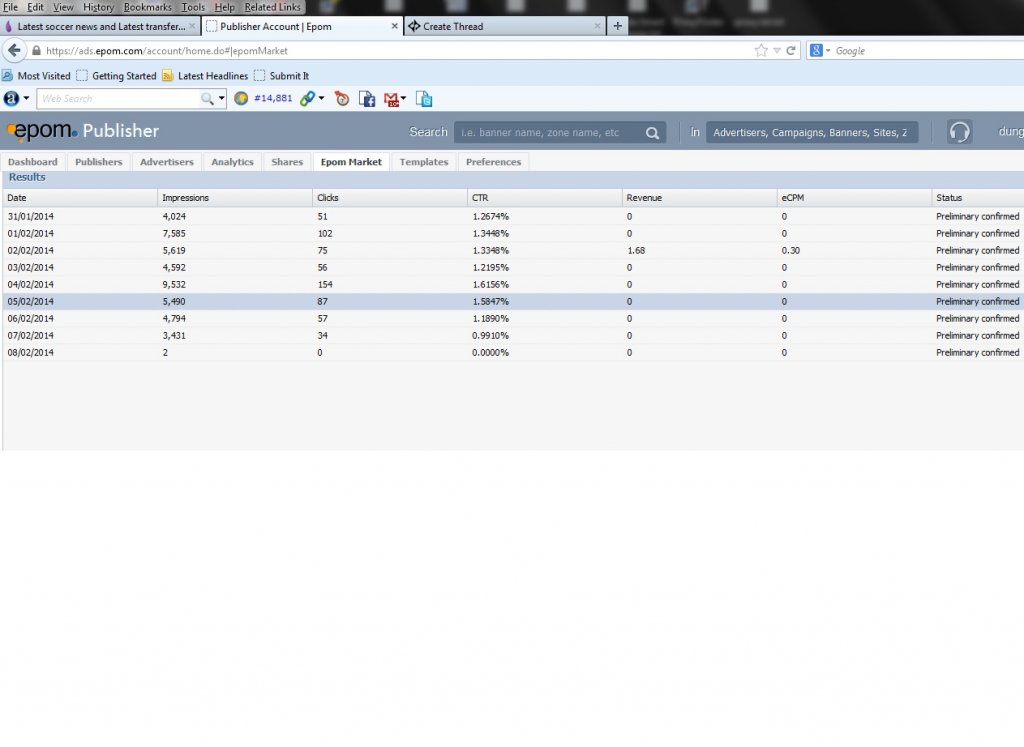1024x747 pixels.
Task: Open support via the headset icon
Action: tap(959, 132)
